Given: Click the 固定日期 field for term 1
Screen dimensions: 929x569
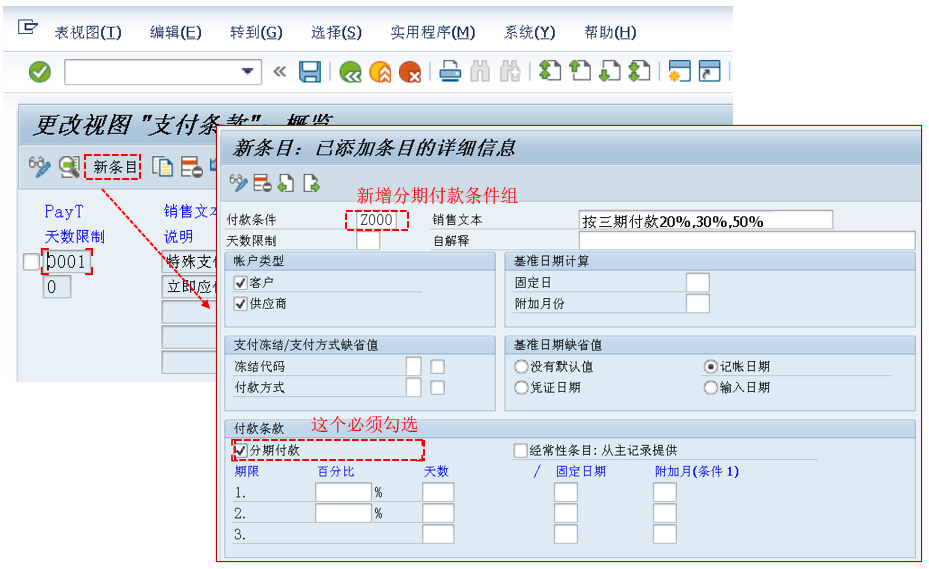Looking at the screenshot, I should click(565, 492).
